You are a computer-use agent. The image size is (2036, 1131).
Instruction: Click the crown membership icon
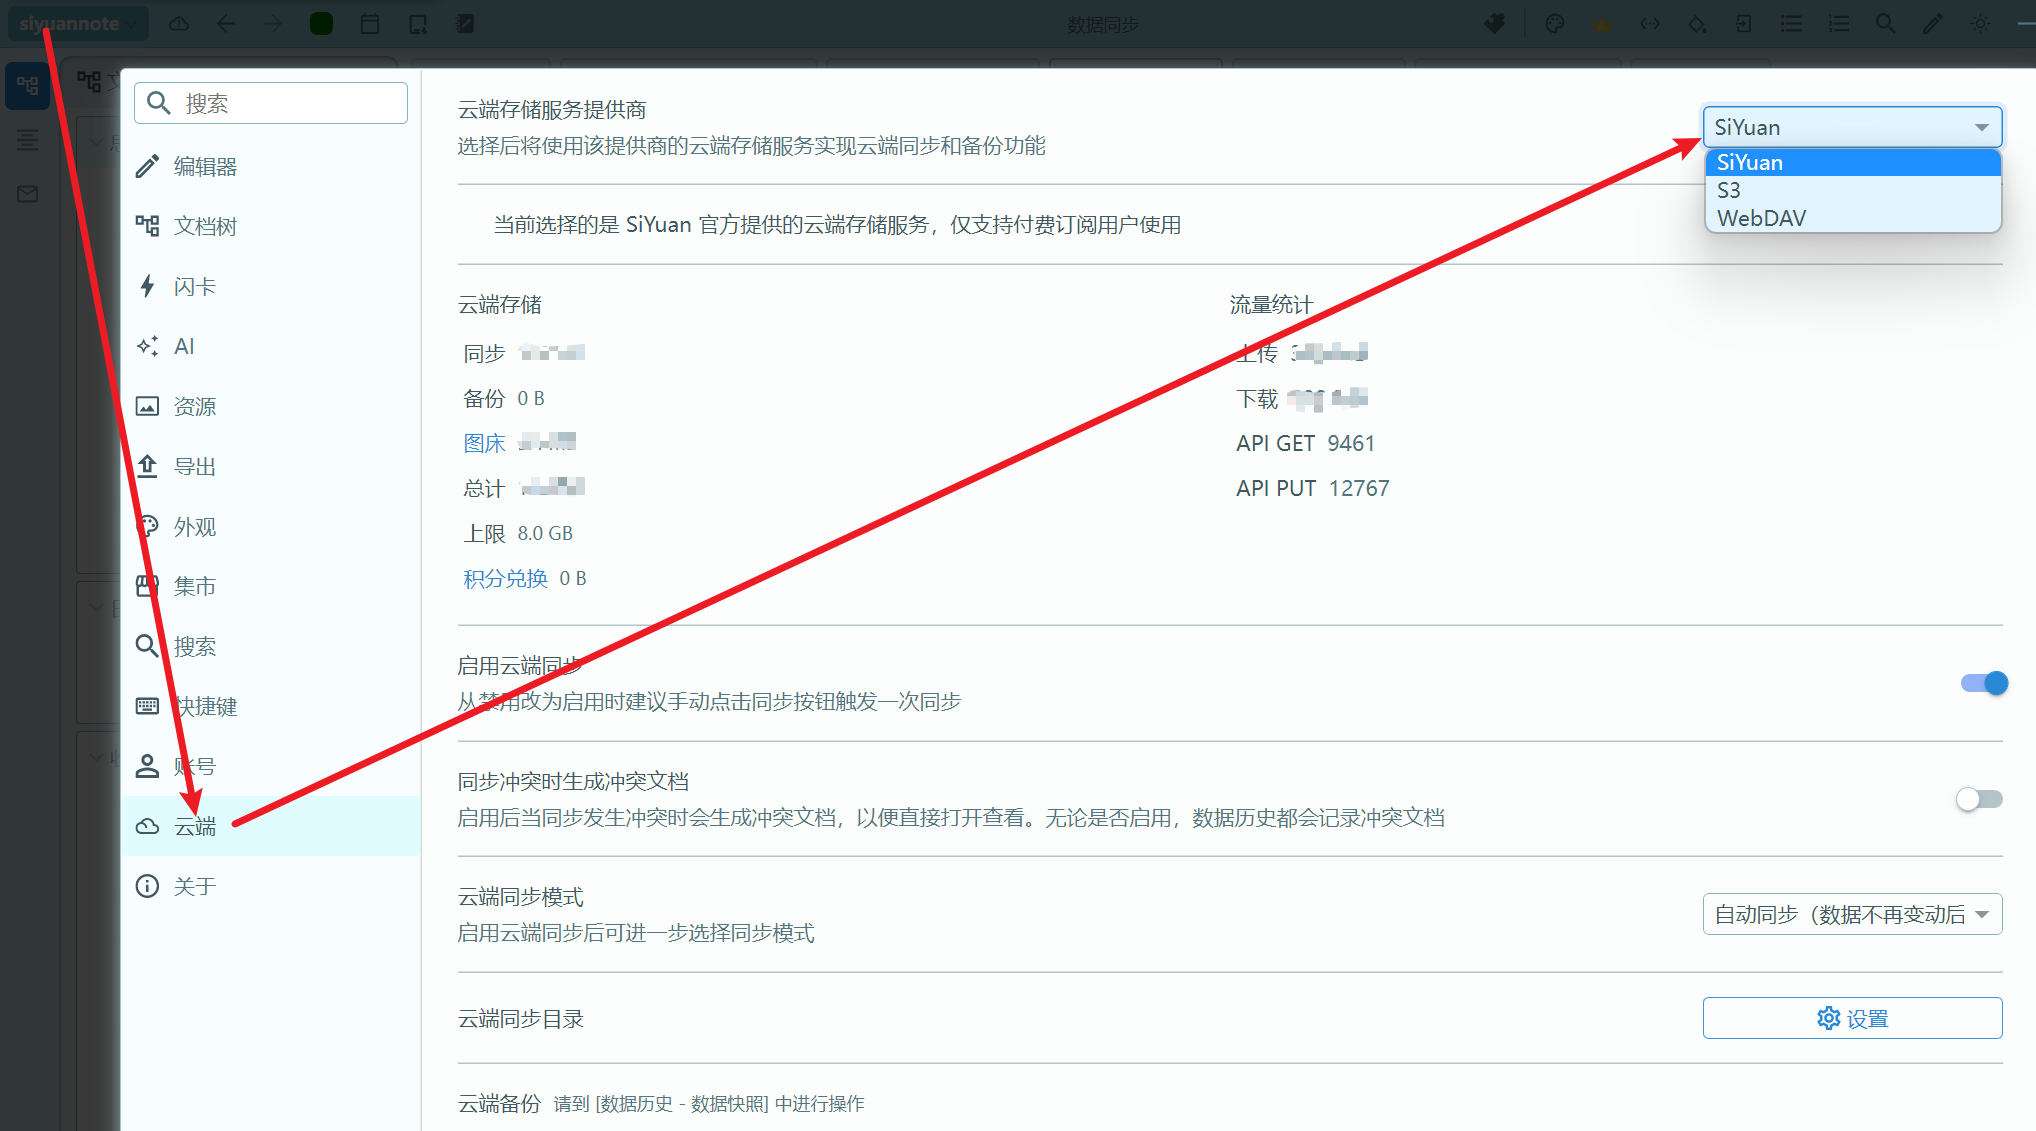click(x=1603, y=23)
